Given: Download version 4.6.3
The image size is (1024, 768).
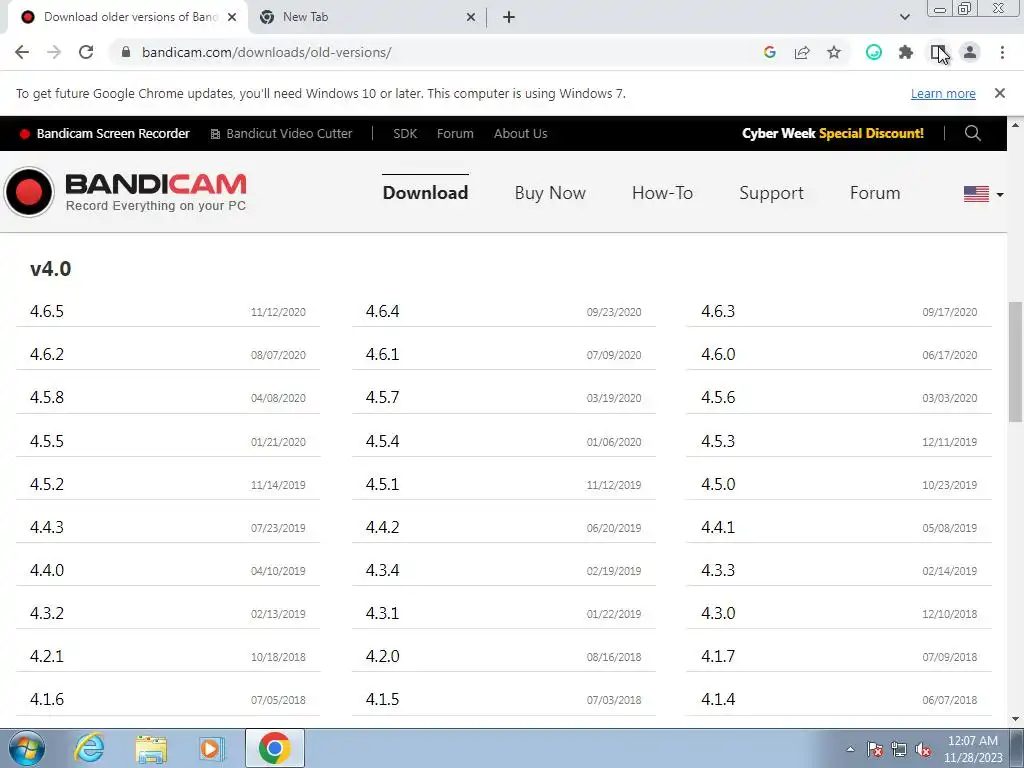Looking at the screenshot, I should coord(718,311).
